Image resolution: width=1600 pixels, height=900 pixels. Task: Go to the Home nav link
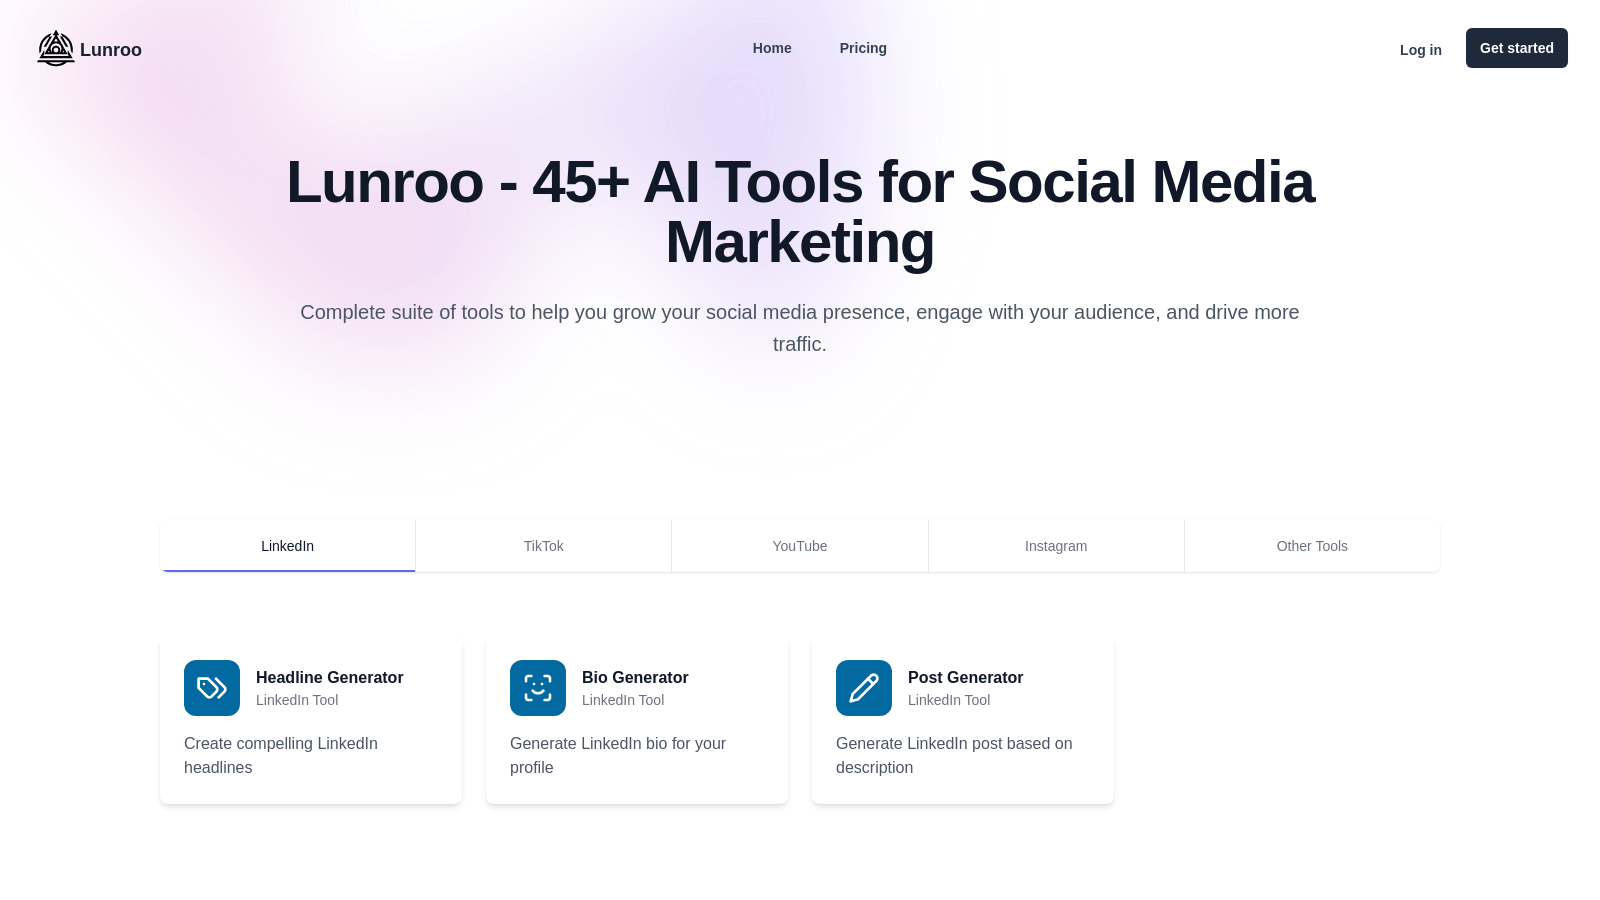tap(772, 48)
